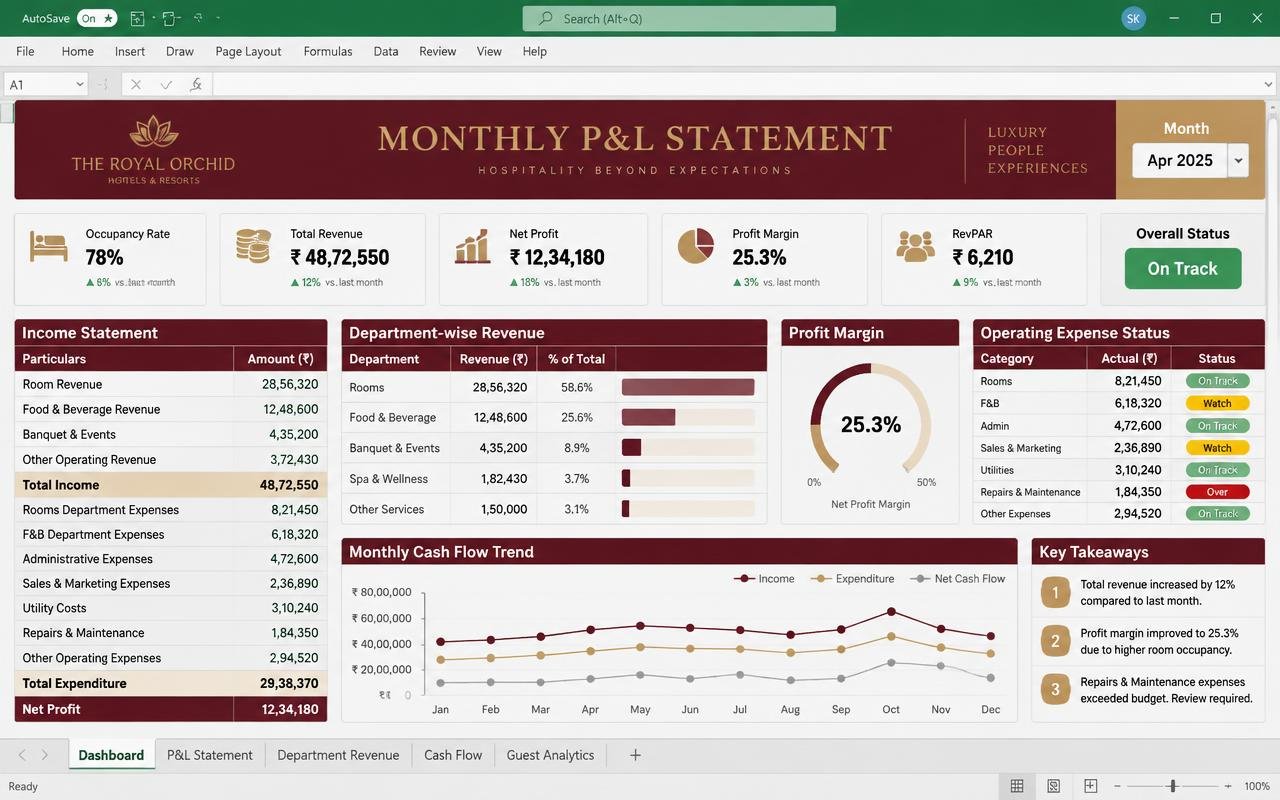
Task: Switch to the Department Revenue sheet tab
Action: click(338, 755)
